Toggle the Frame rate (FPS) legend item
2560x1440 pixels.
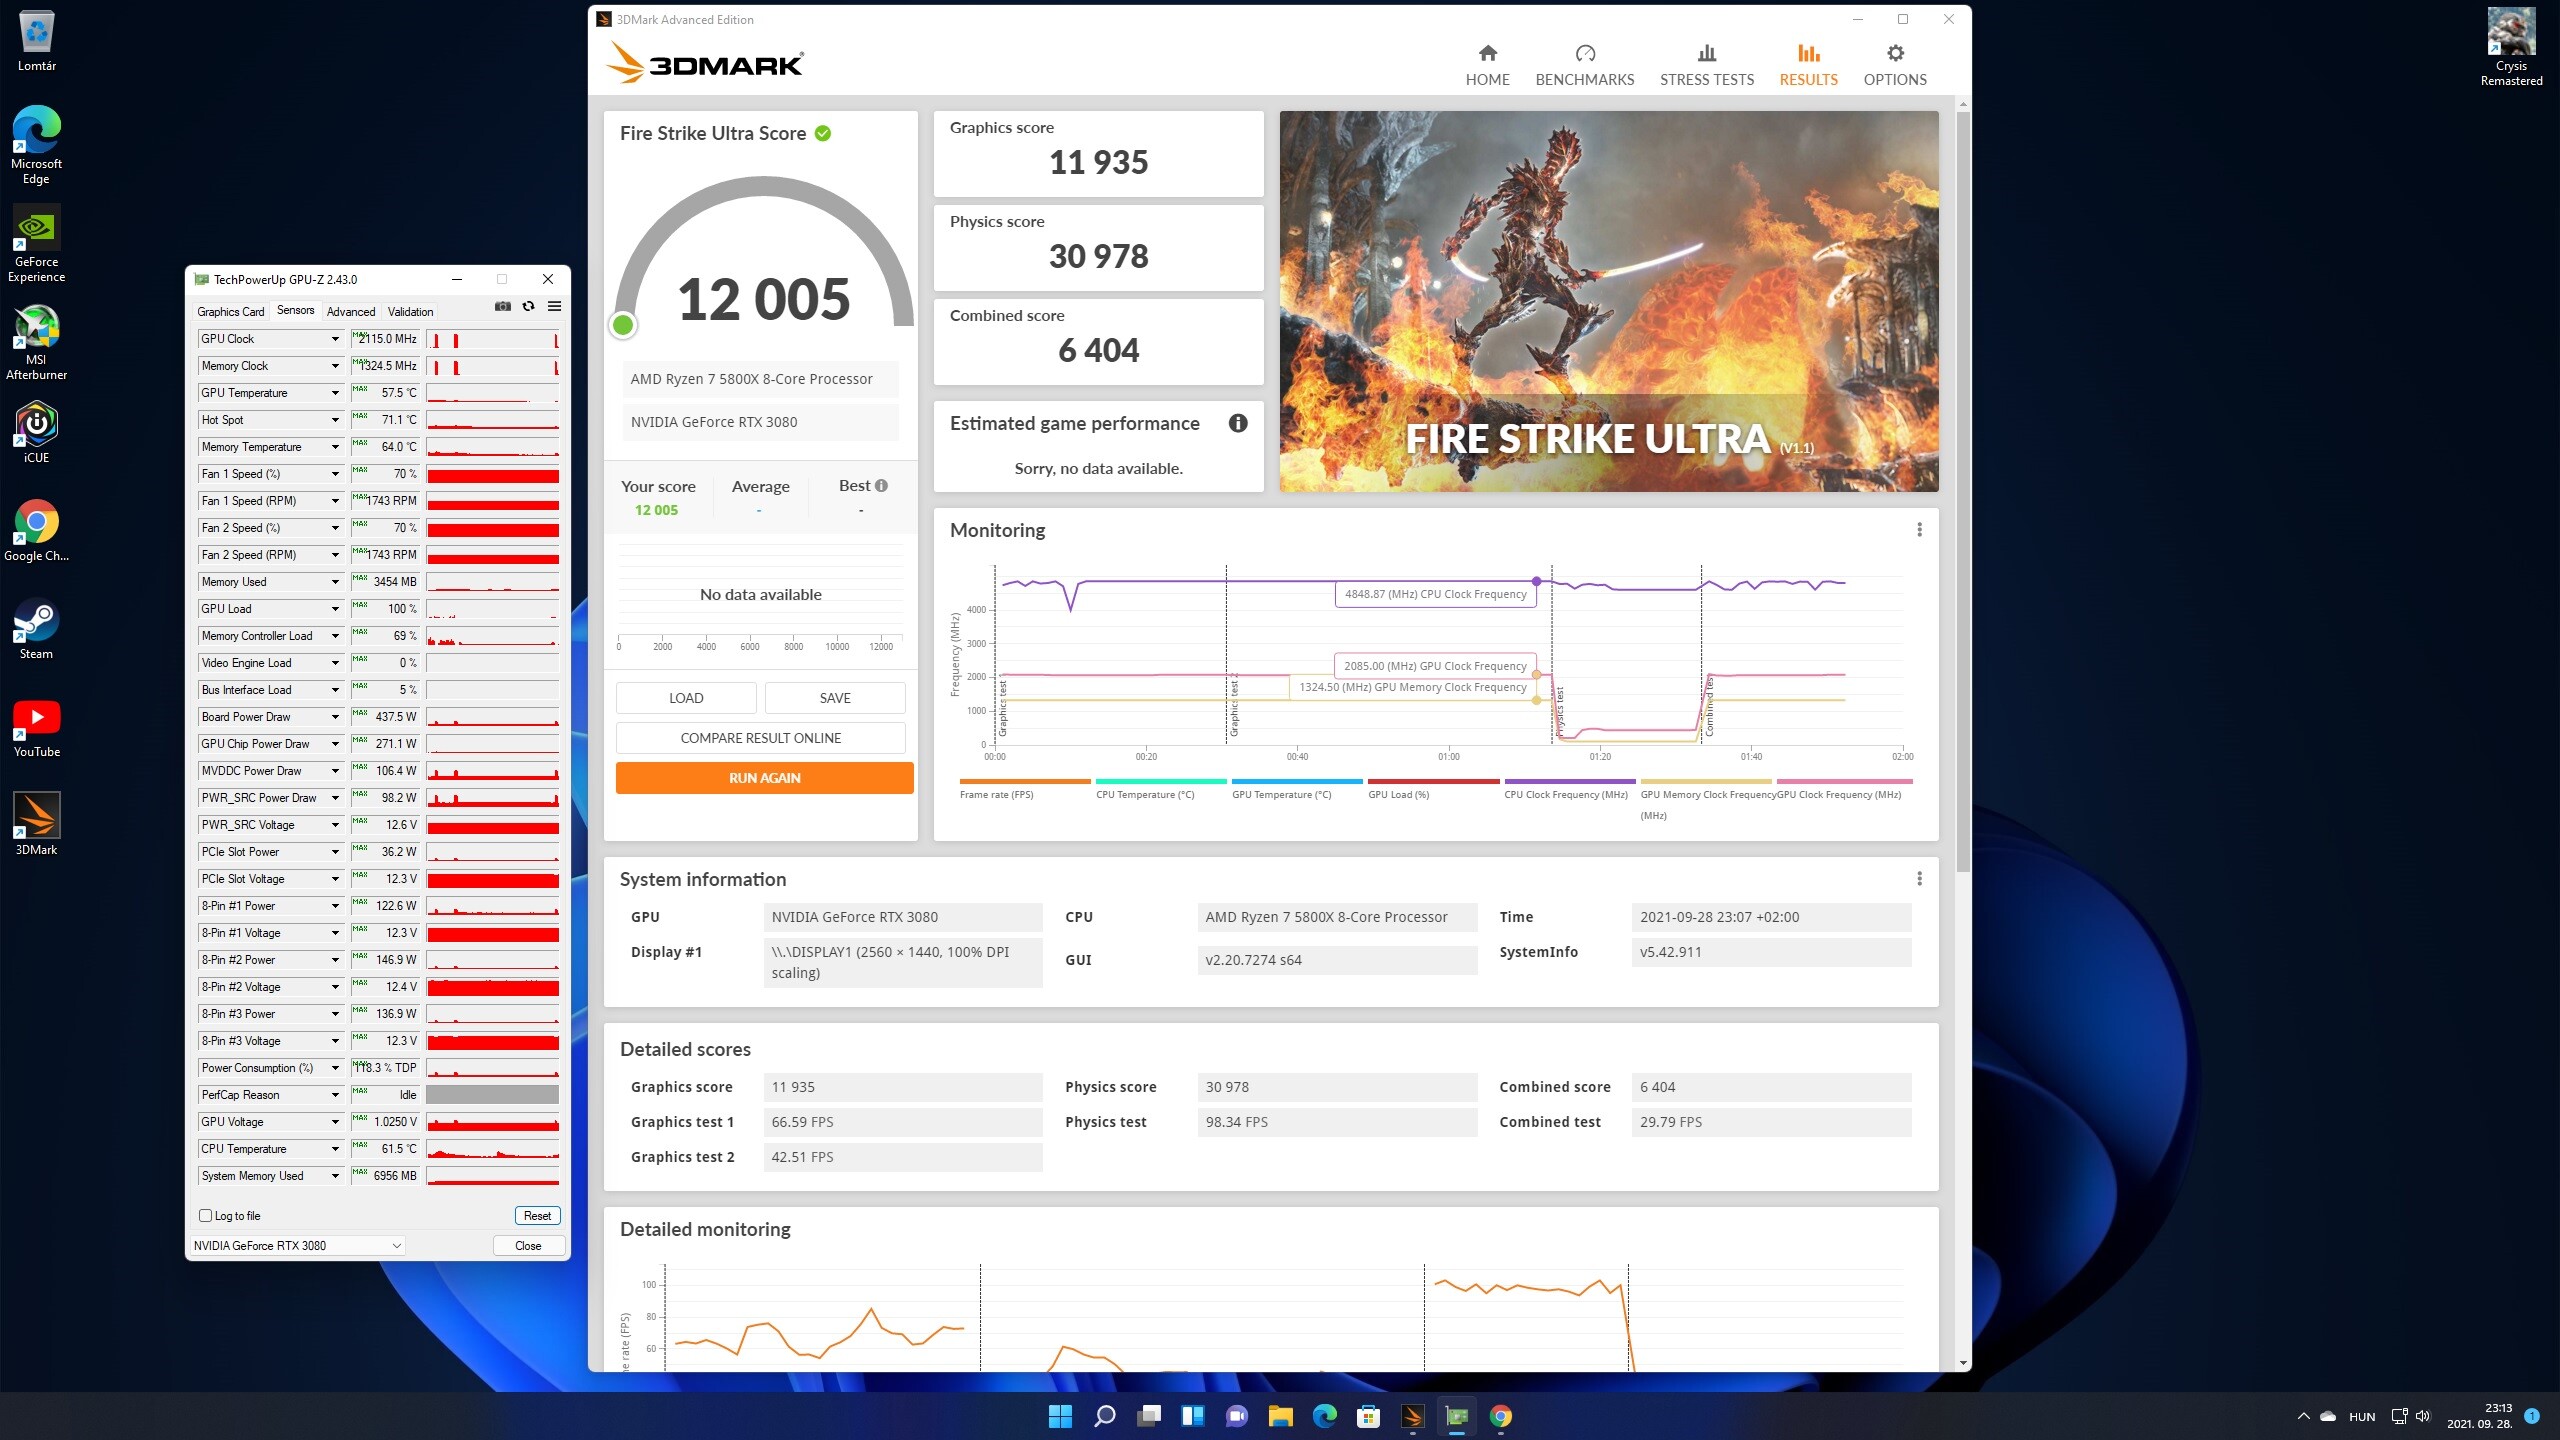(x=996, y=794)
